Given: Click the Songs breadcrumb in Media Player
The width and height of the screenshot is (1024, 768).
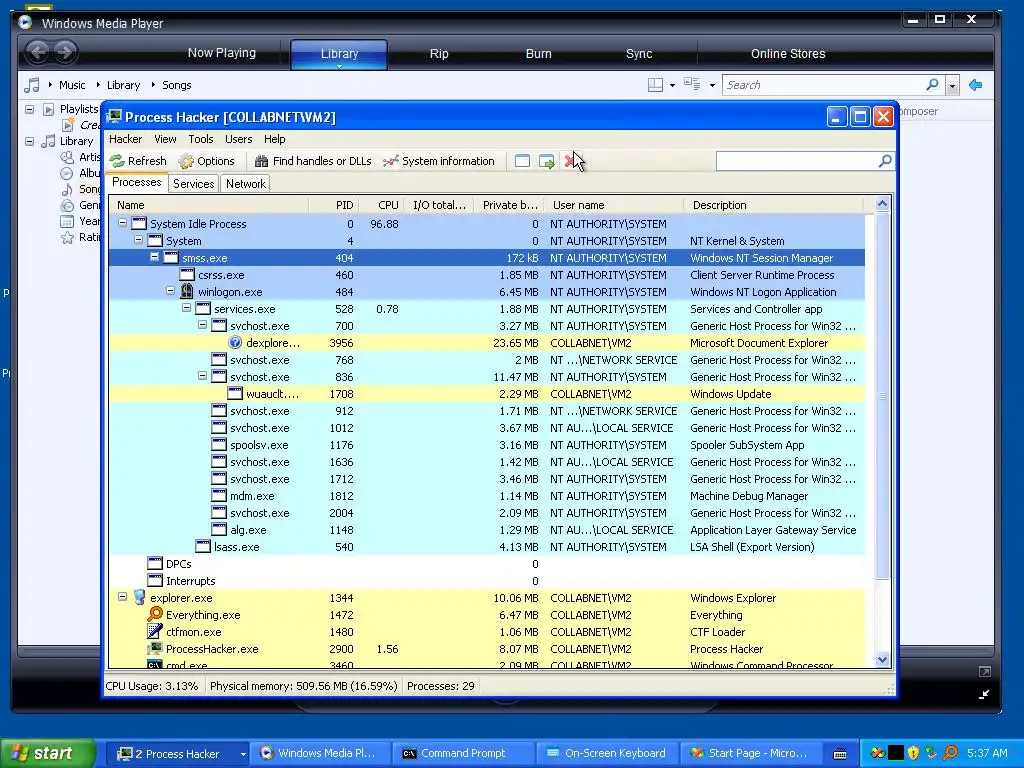Looking at the screenshot, I should (176, 85).
